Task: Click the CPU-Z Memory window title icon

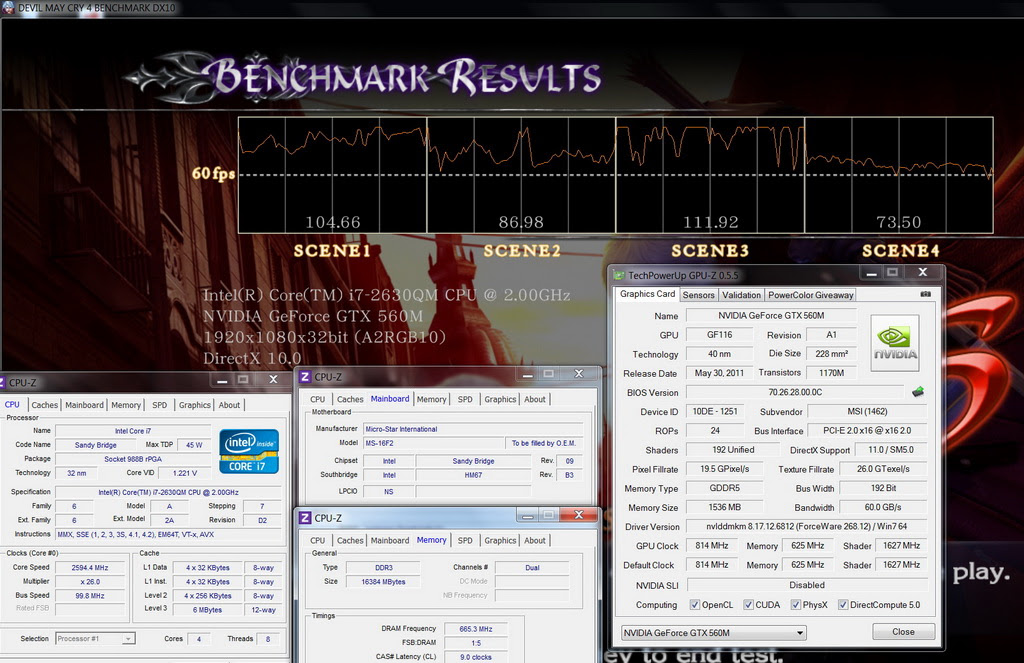Action: (305, 518)
